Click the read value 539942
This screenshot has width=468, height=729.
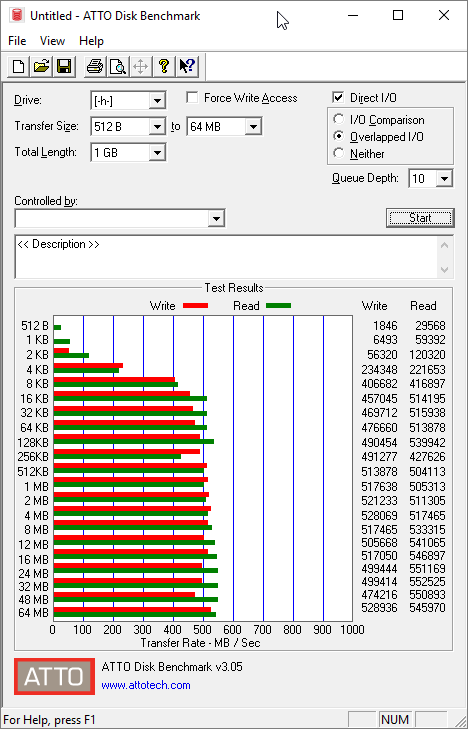coord(427,442)
